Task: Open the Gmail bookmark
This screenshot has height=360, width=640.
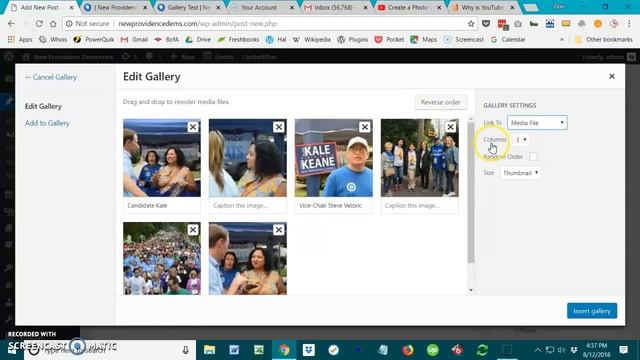Action: coord(134,40)
